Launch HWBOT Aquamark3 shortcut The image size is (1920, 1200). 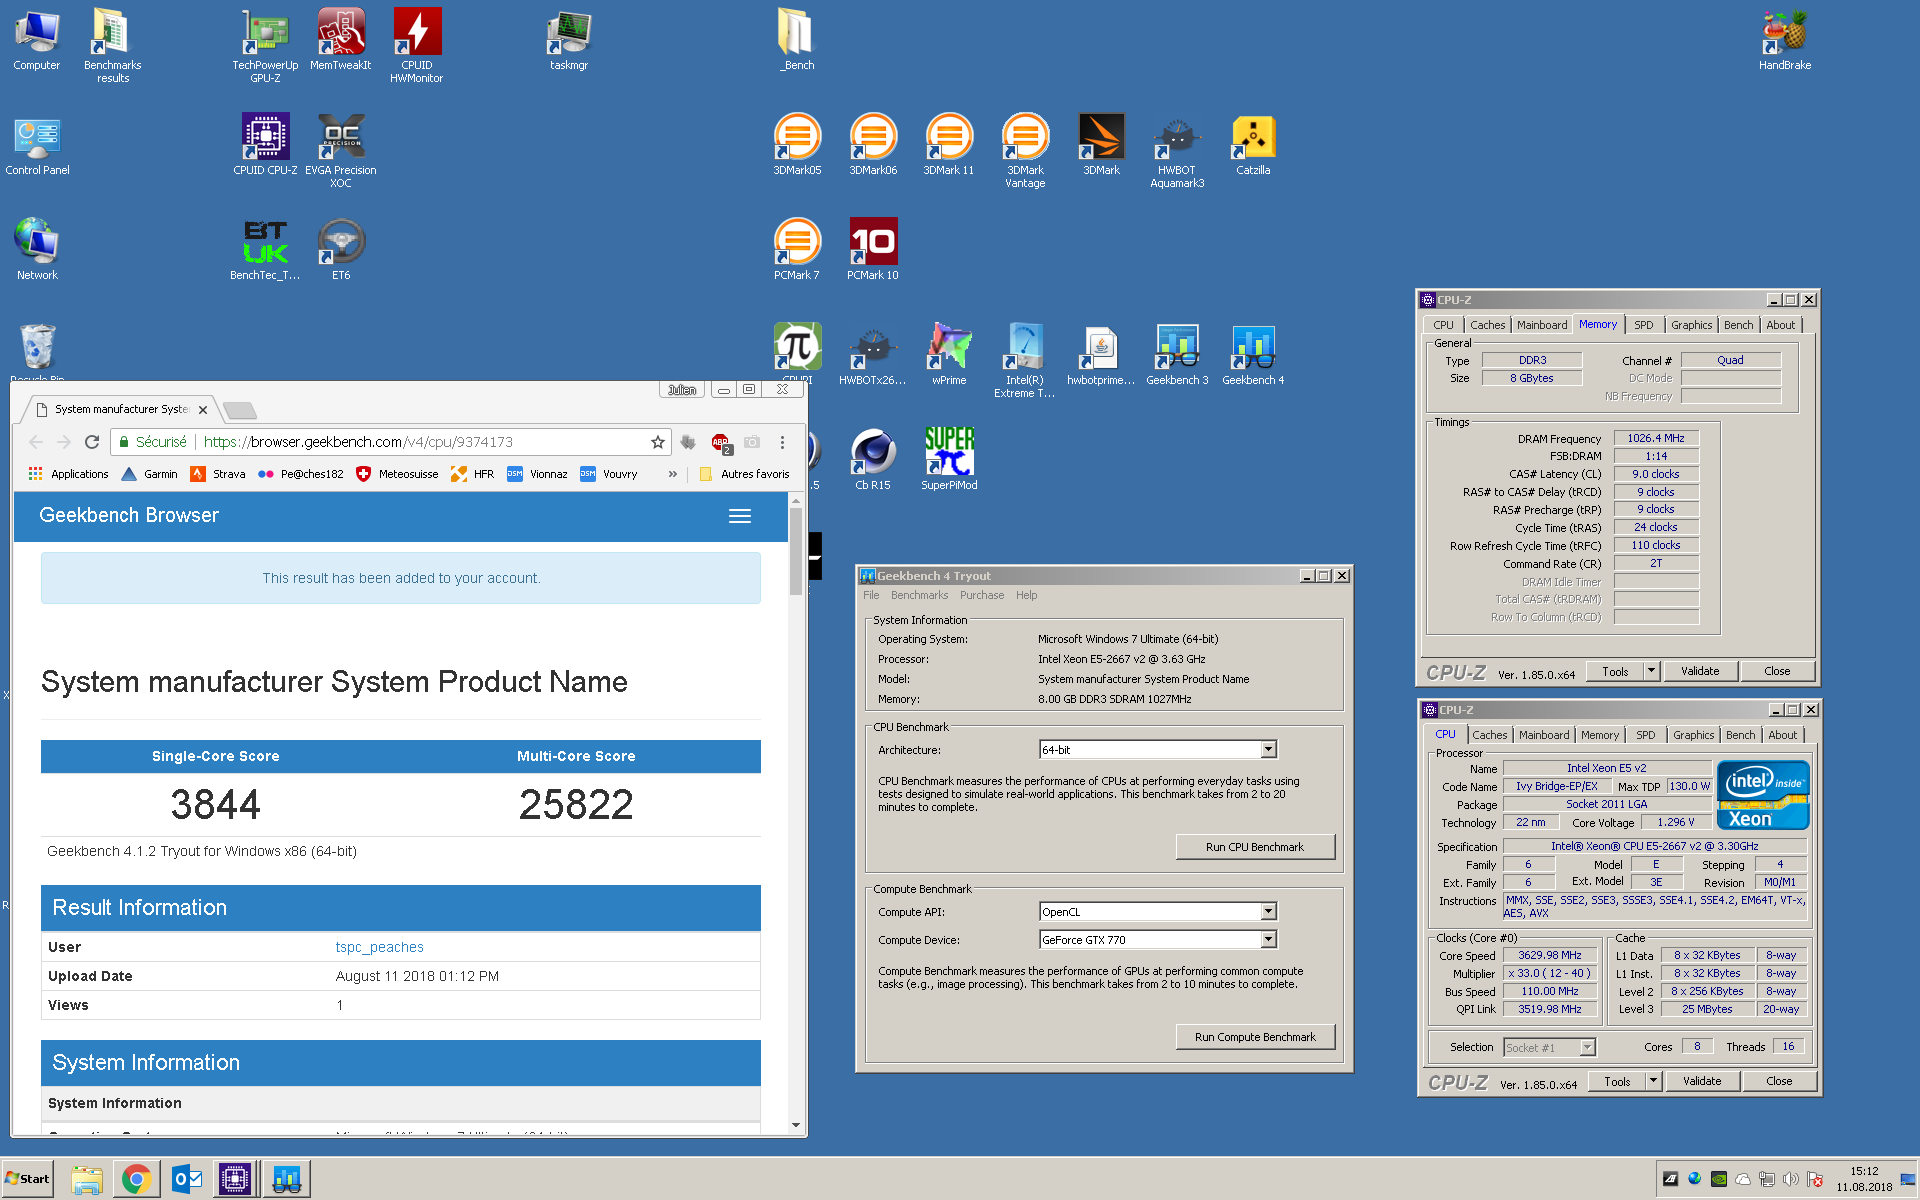coord(1177,150)
